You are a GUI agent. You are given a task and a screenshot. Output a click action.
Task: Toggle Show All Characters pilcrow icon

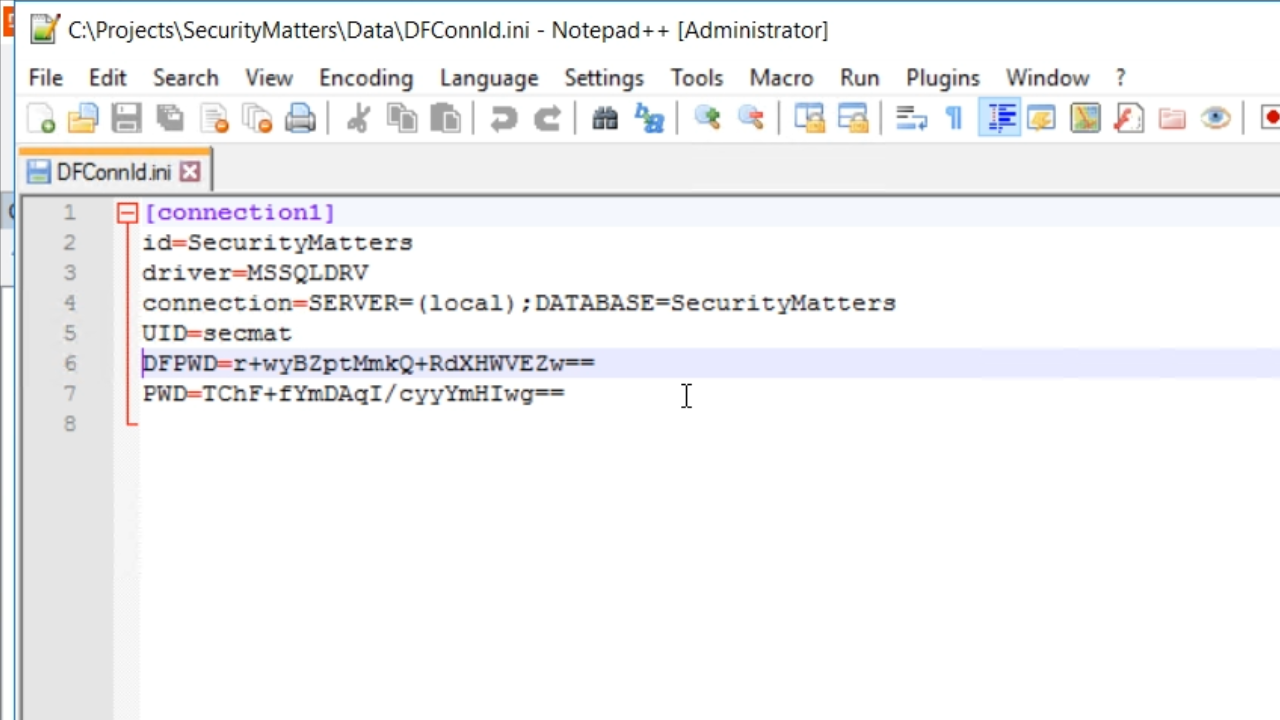click(954, 119)
